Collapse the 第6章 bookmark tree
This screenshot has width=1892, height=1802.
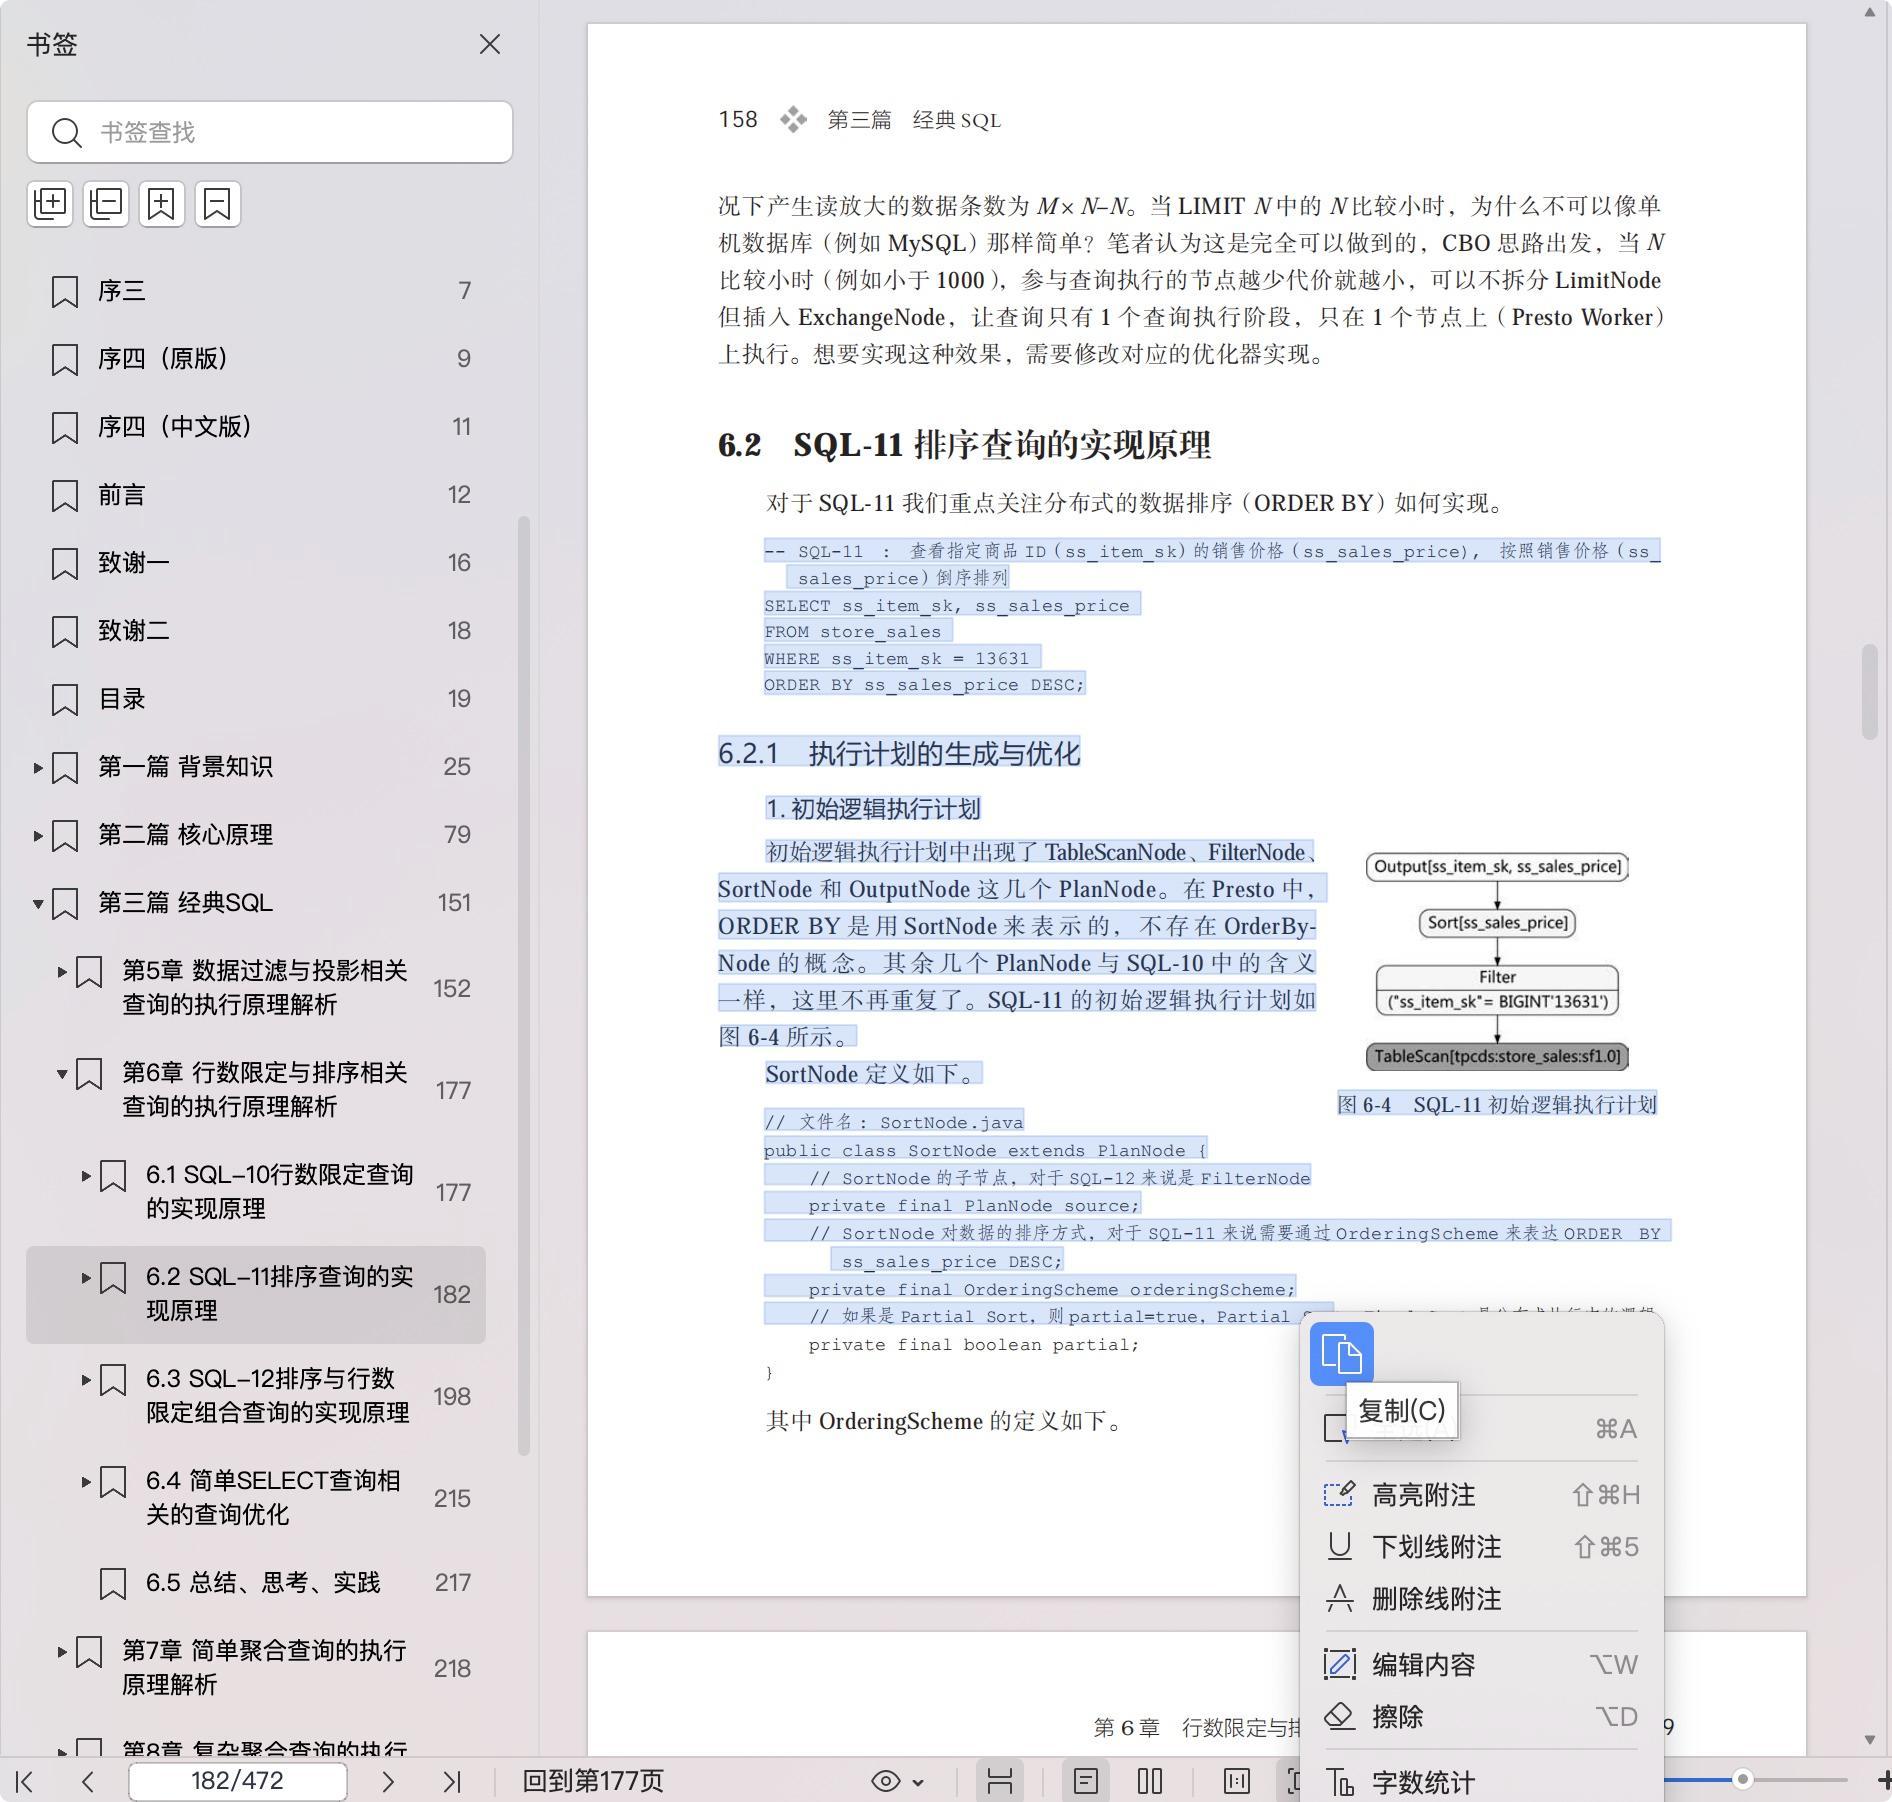[62, 1074]
